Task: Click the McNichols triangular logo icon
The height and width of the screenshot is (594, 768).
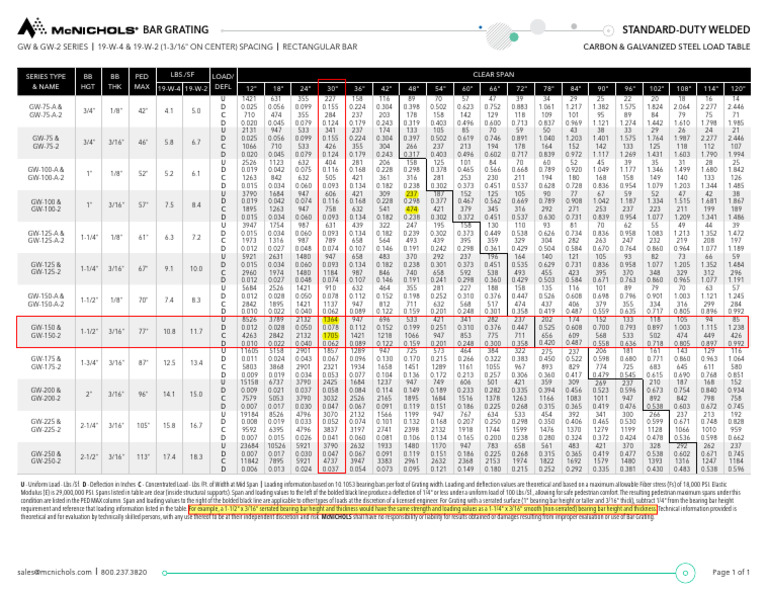Action: [x=32, y=28]
